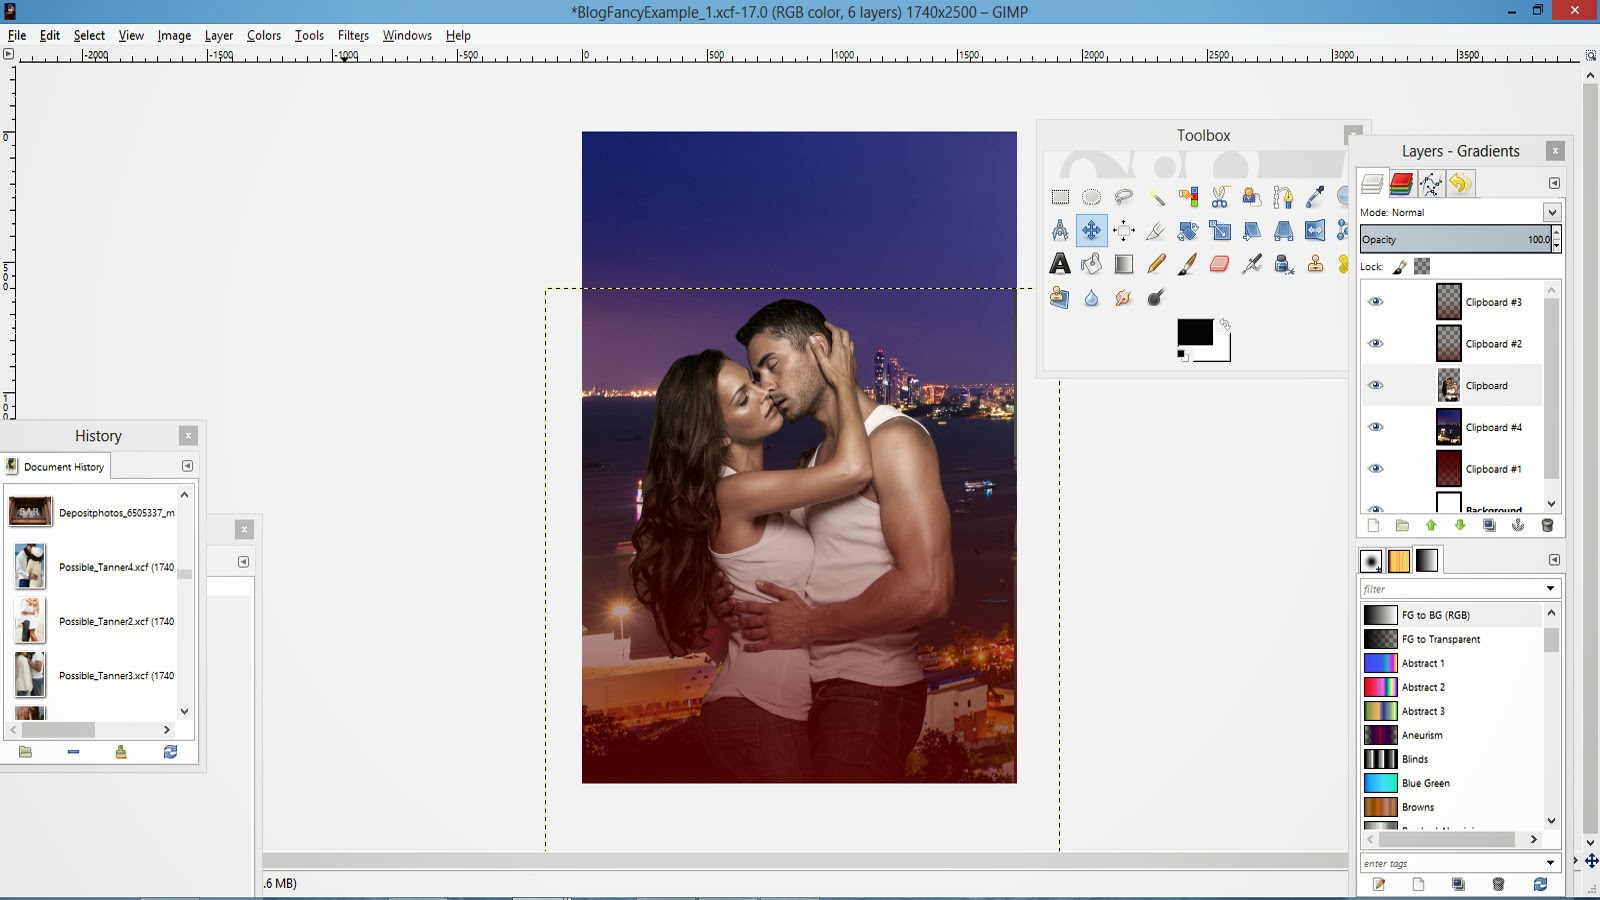Select the Blur/Sharpen droplet tool
The height and width of the screenshot is (900, 1600).
tap(1092, 297)
